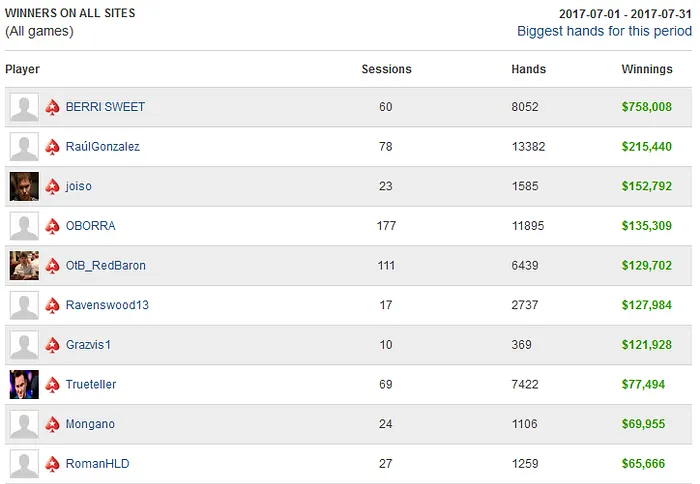Viewport: 700px width, 484px height.
Task: Open Ravenswood13 player name link
Action: (107, 305)
